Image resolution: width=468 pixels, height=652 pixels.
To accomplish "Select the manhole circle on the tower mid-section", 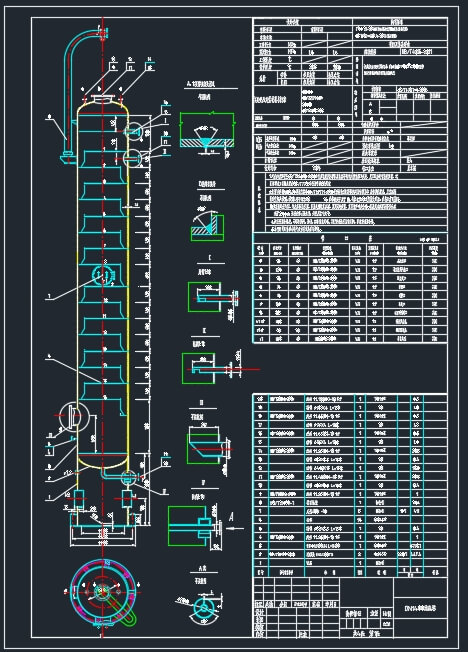I will pos(103,274).
